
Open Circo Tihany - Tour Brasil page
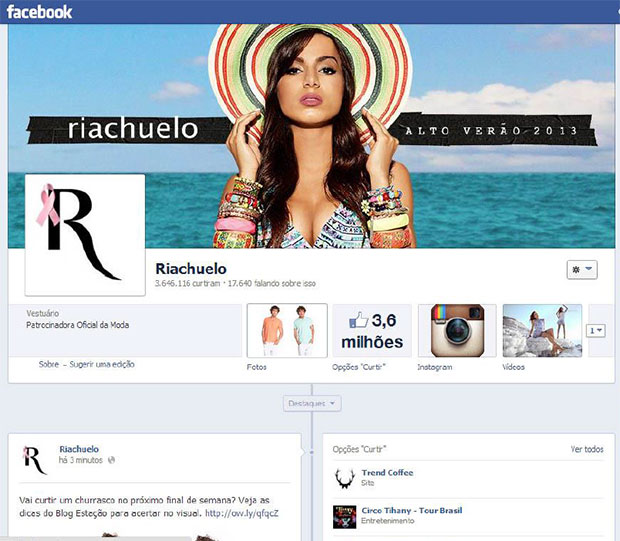(x=412, y=511)
